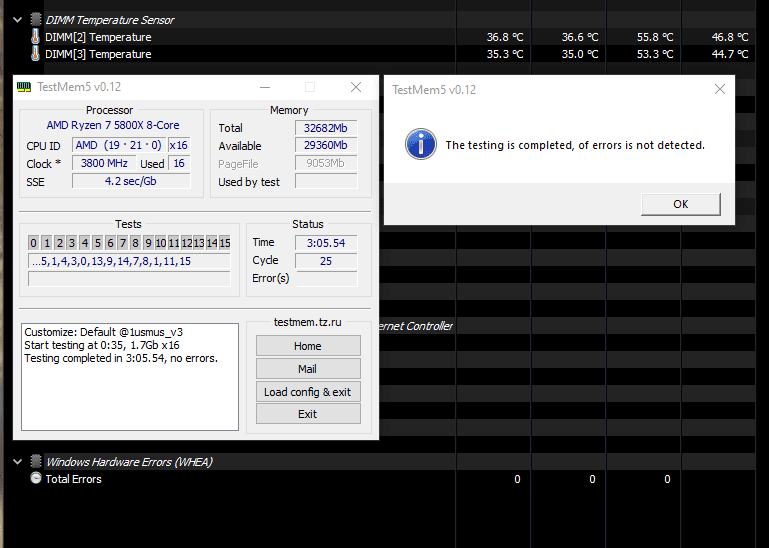The image size is (769, 548).
Task: Select test number 9 box
Action: coord(148,243)
